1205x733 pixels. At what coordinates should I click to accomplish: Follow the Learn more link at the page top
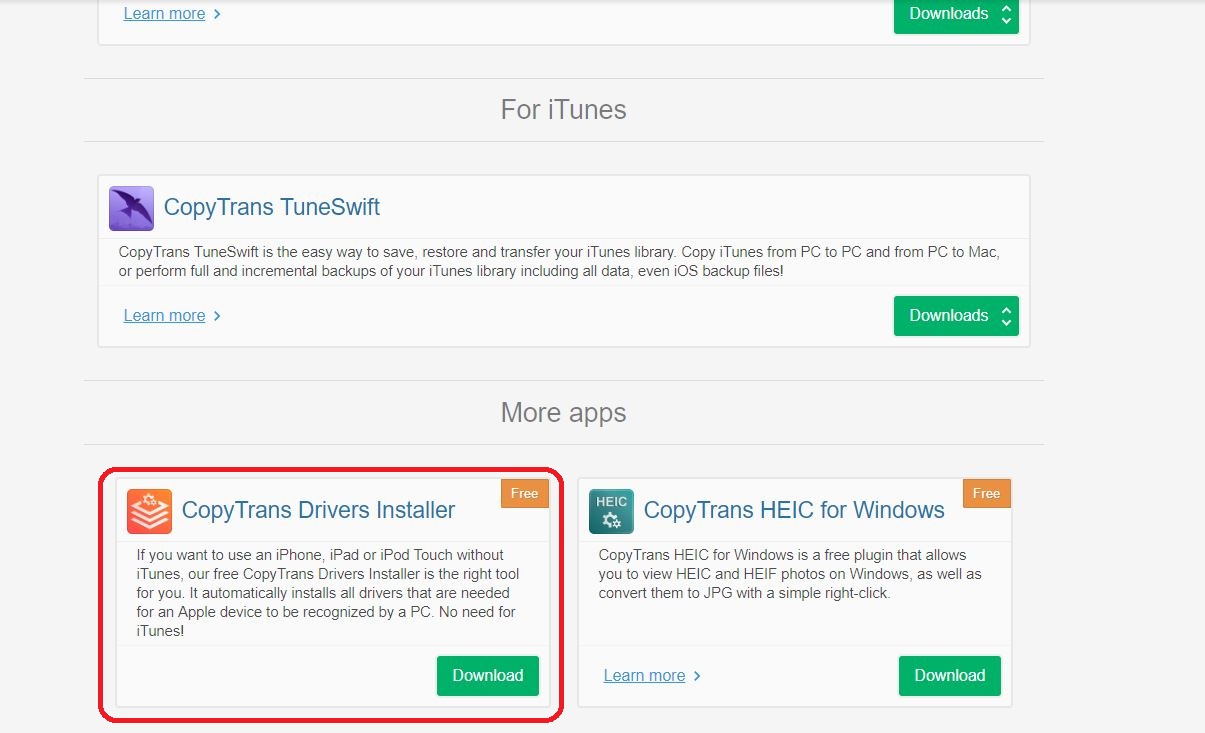(x=164, y=14)
